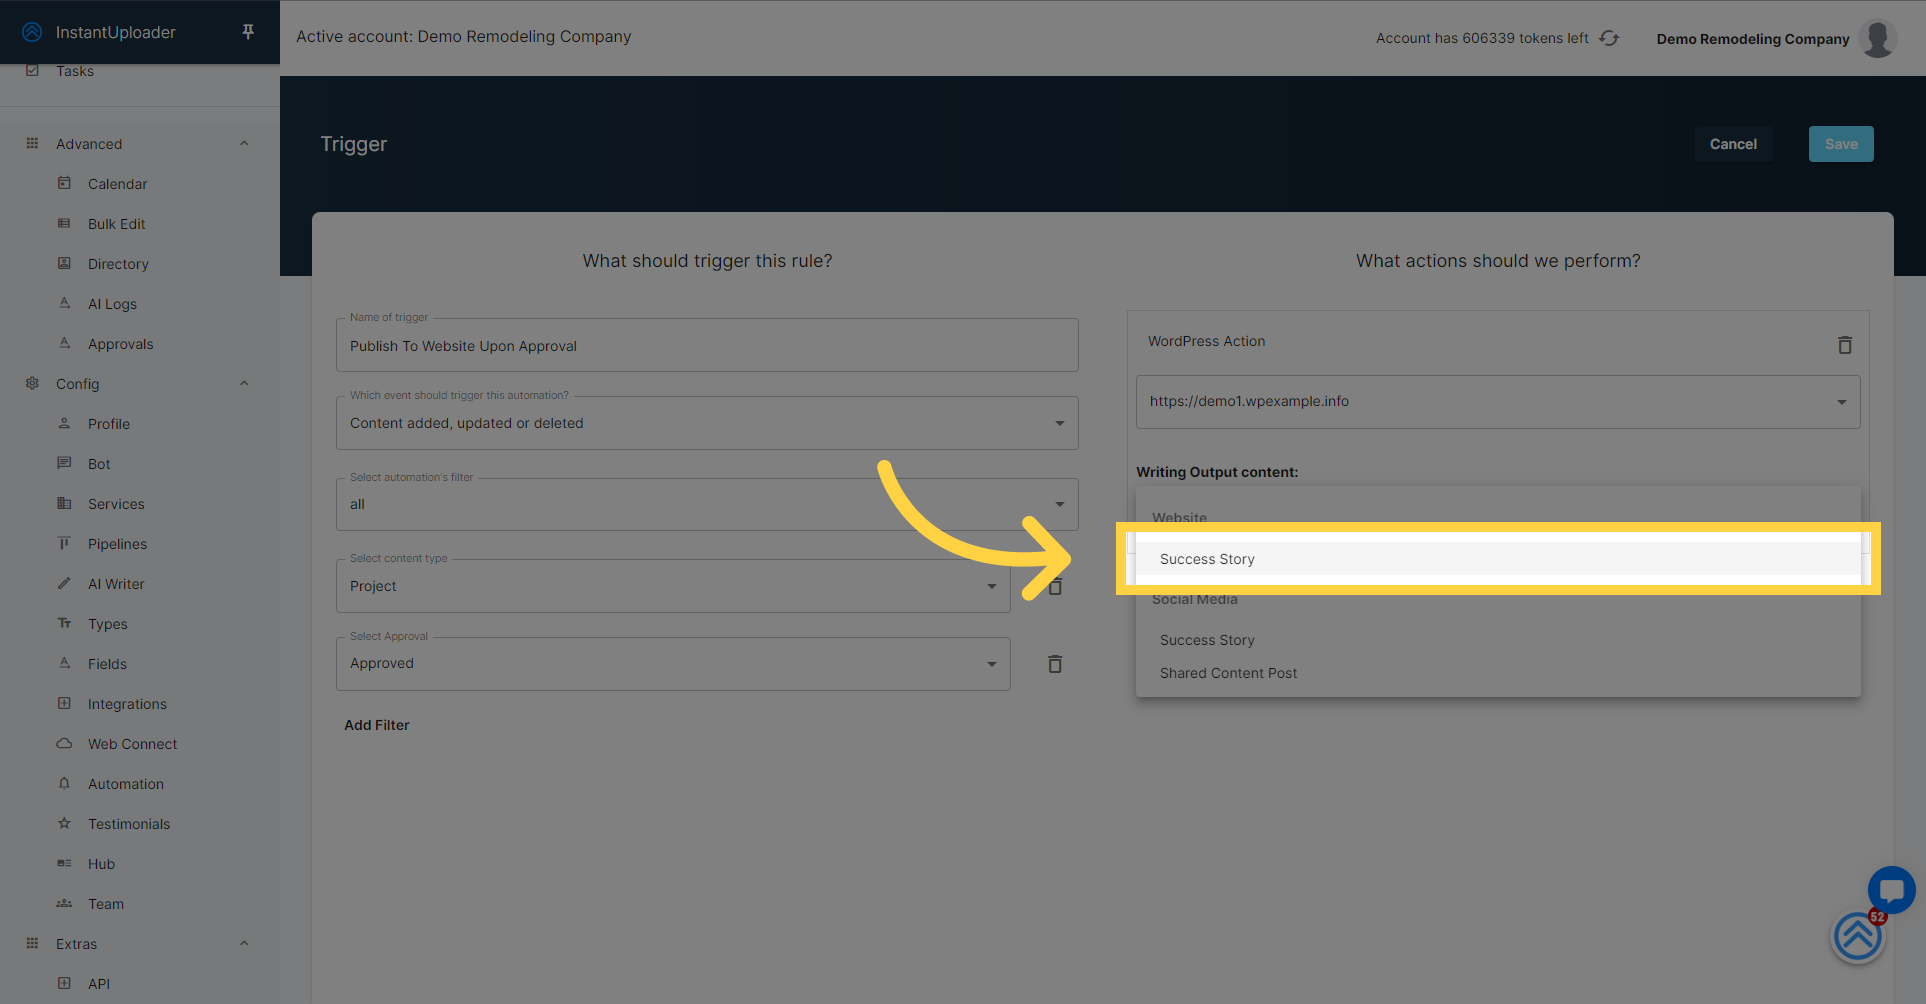Click the Config gear icon
The width and height of the screenshot is (1926, 1004).
32,383
